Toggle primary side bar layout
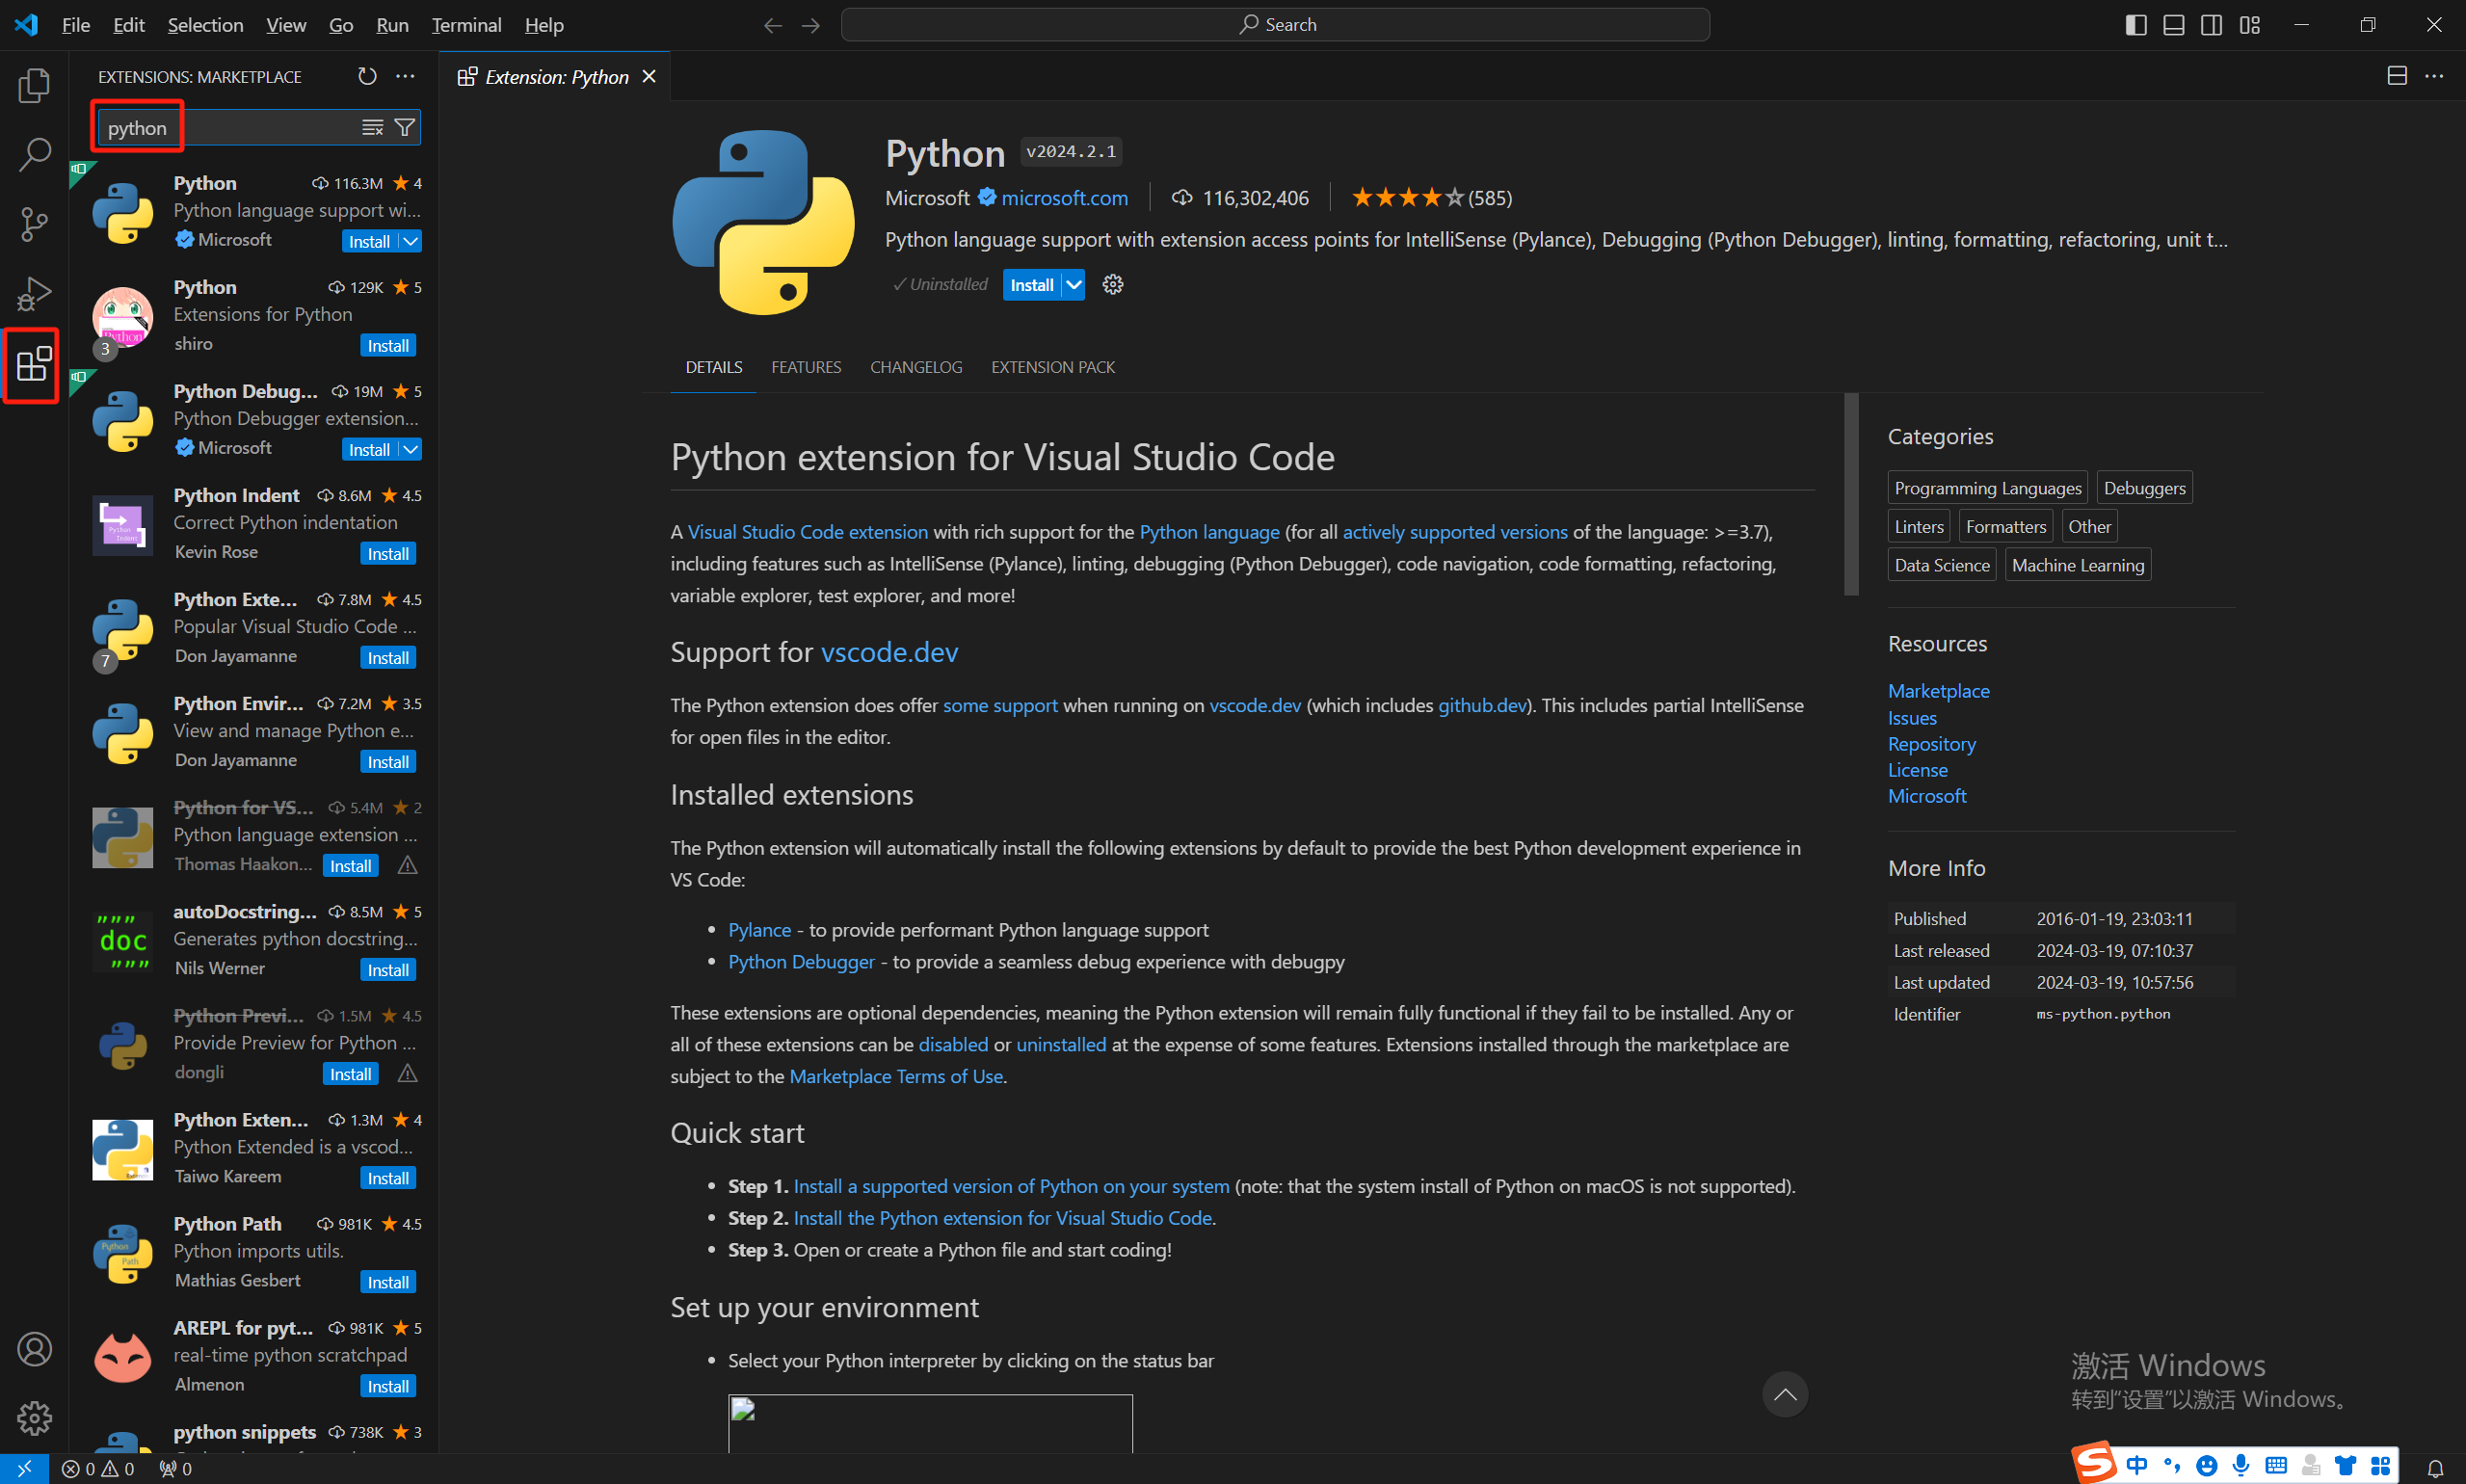Viewport: 2466px width, 1484px height. [x=2135, y=25]
